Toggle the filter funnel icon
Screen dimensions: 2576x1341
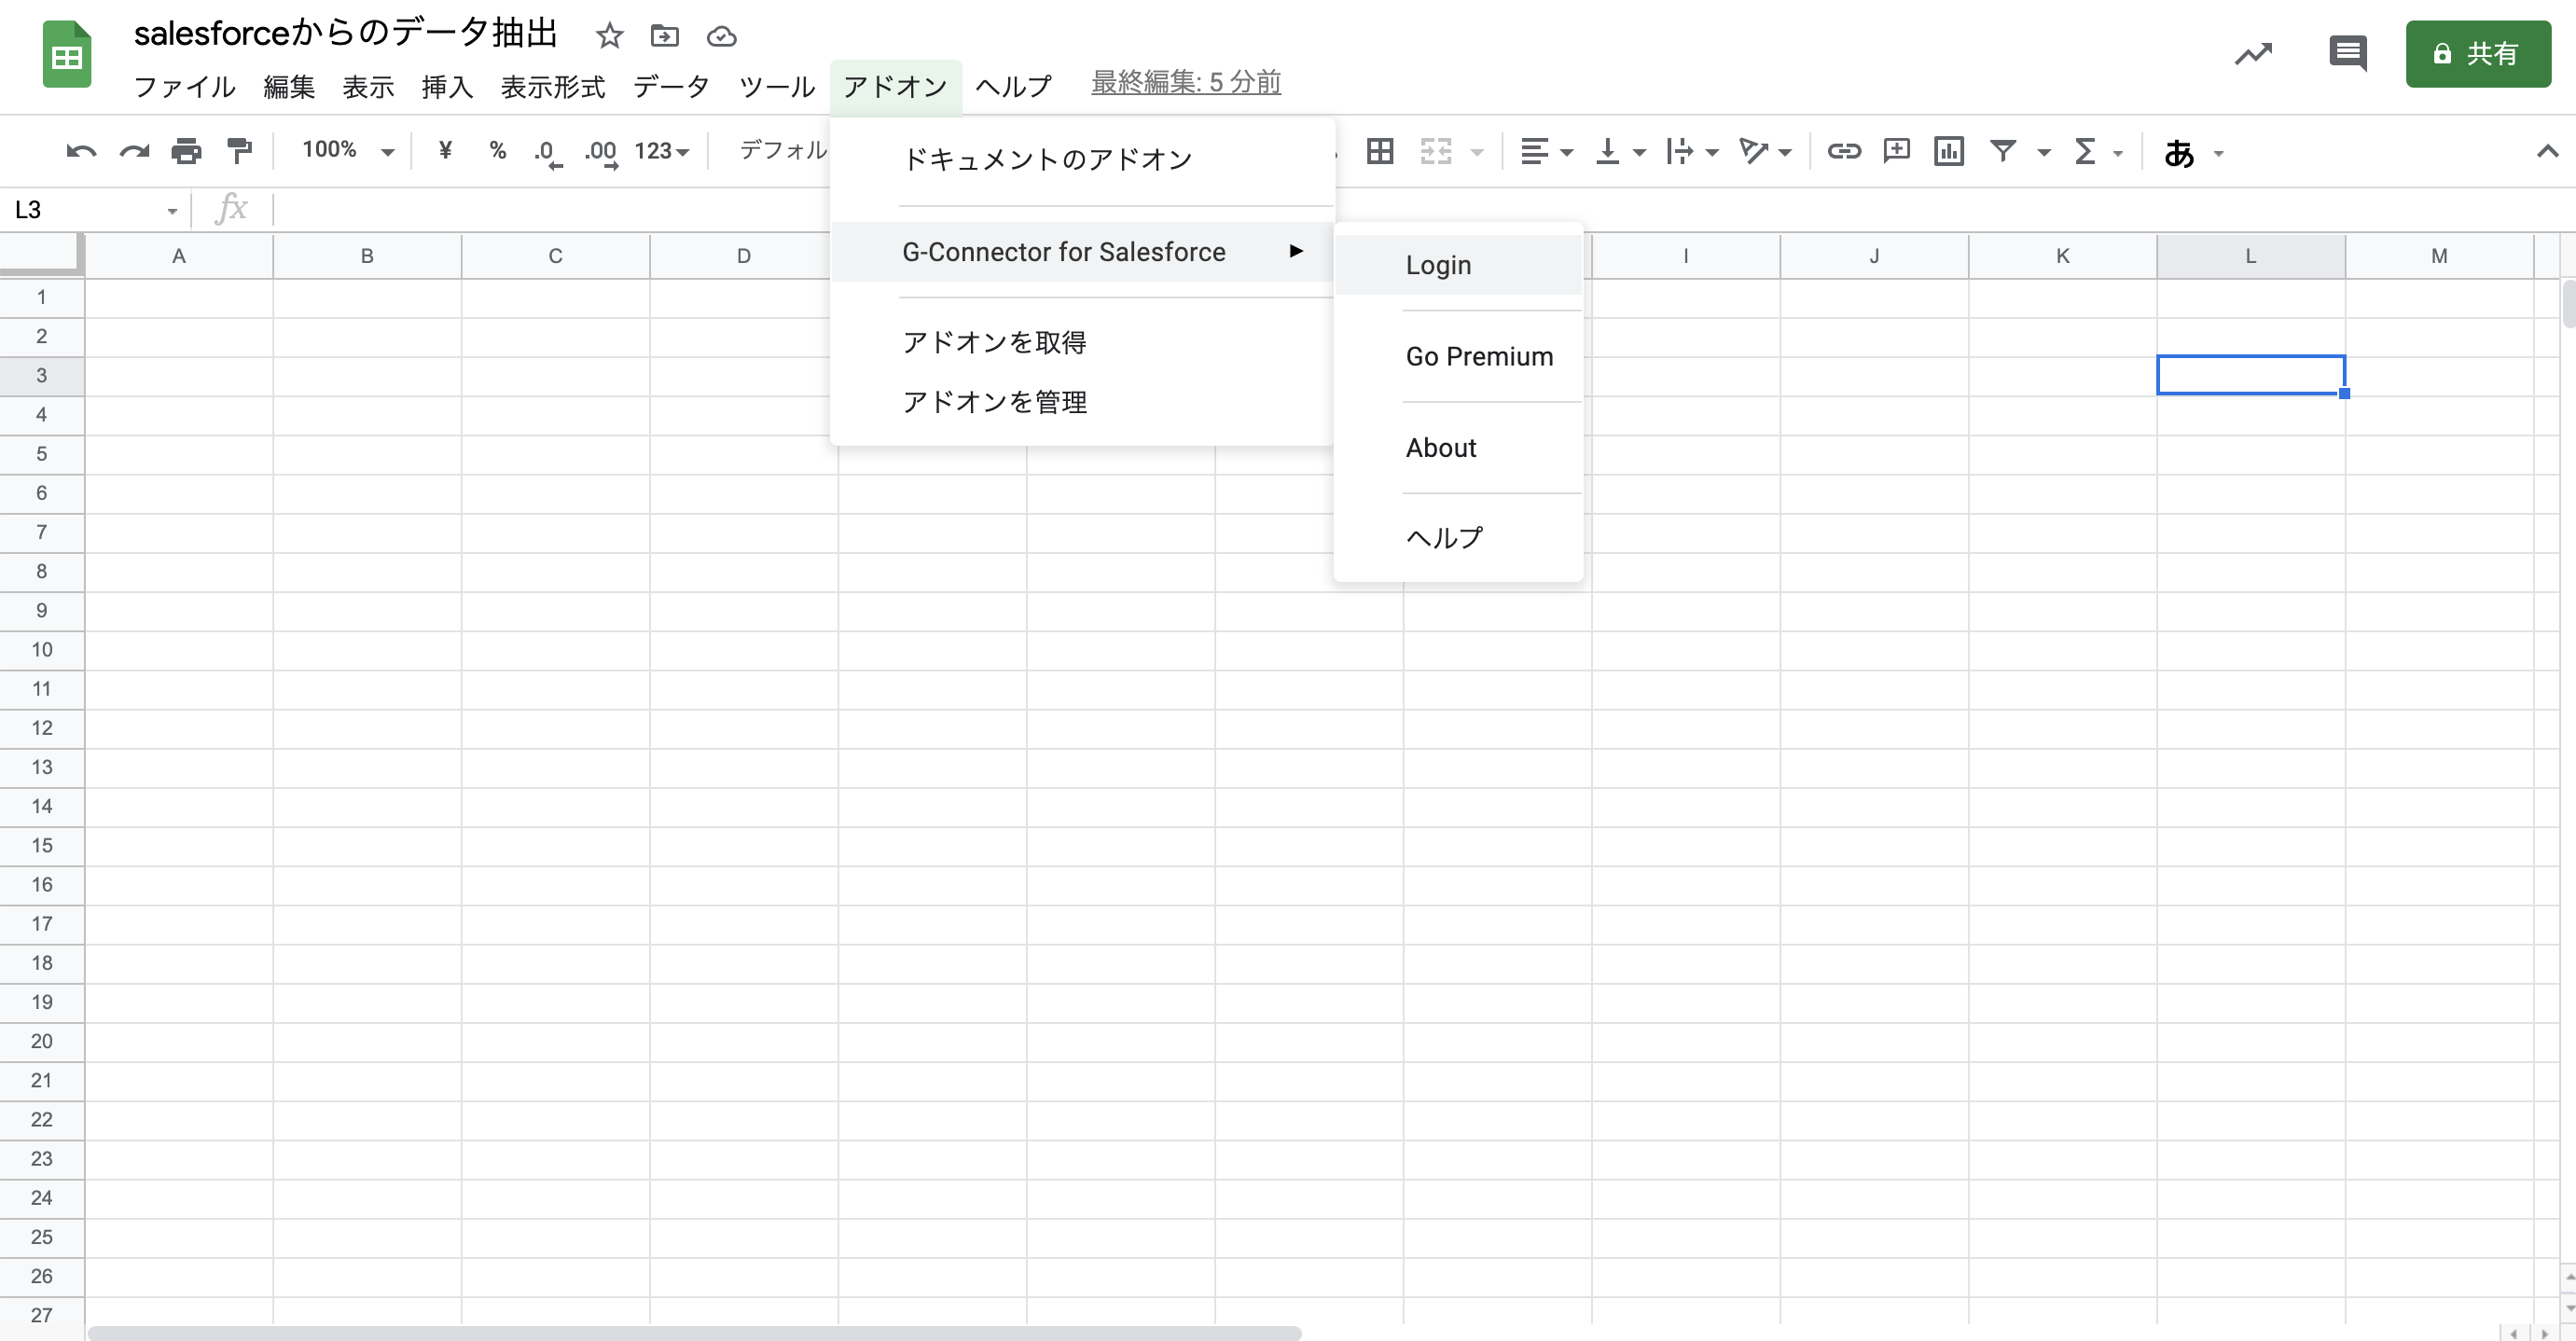tap(2003, 152)
